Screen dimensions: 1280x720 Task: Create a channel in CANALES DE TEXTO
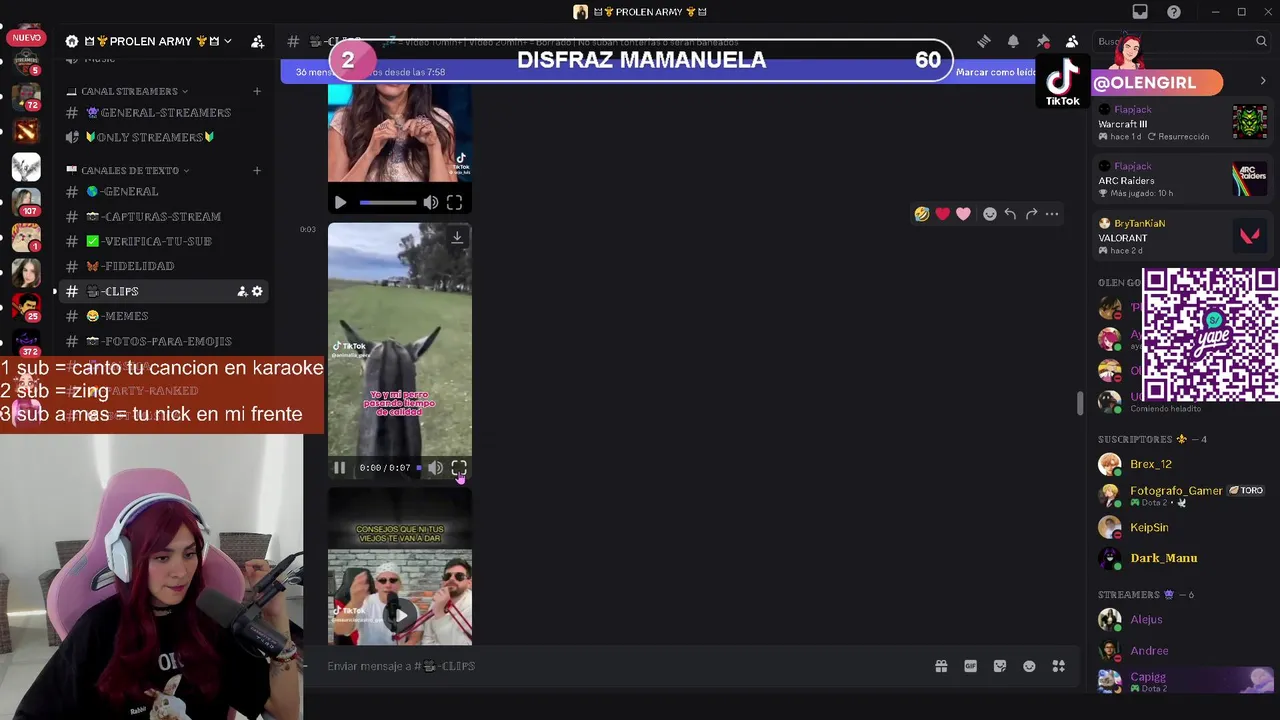(x=256, y=170)
